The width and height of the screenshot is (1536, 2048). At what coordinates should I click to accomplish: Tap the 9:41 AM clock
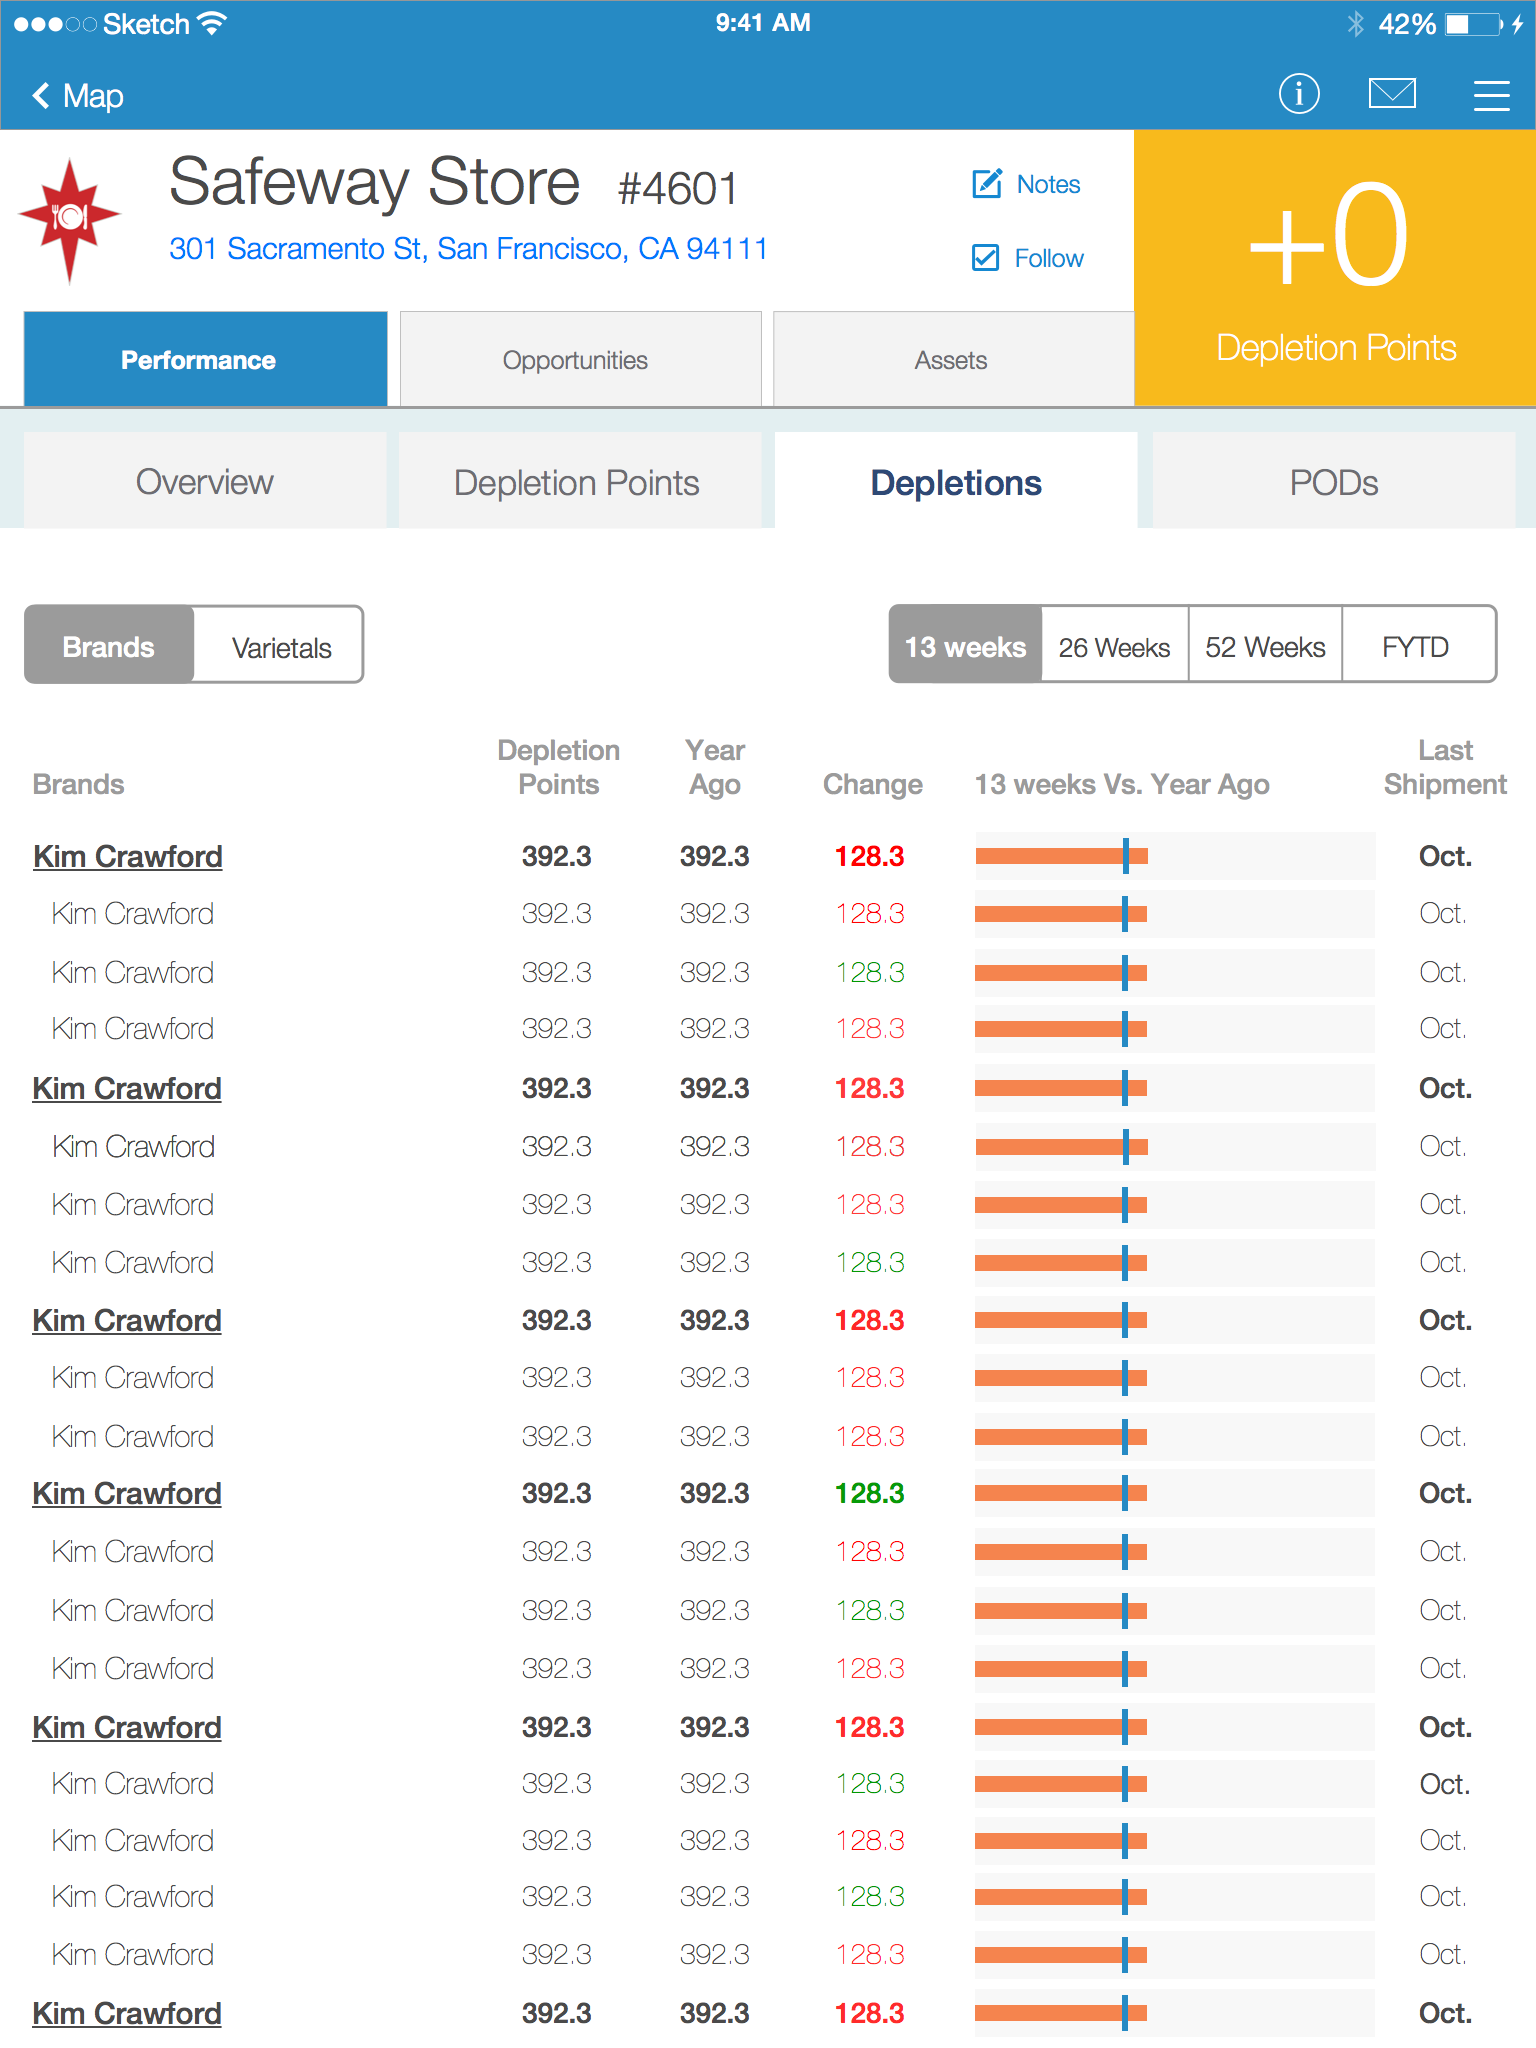[763, 23]
